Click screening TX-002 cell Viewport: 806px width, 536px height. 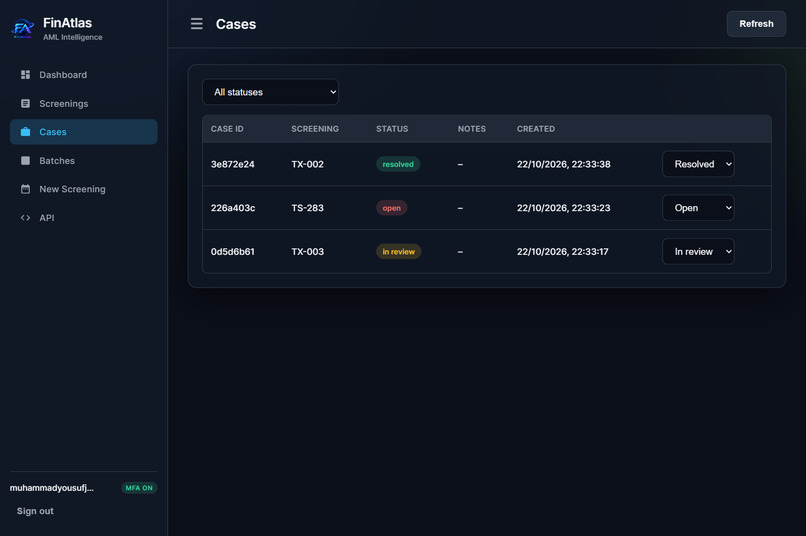point(307,164)
